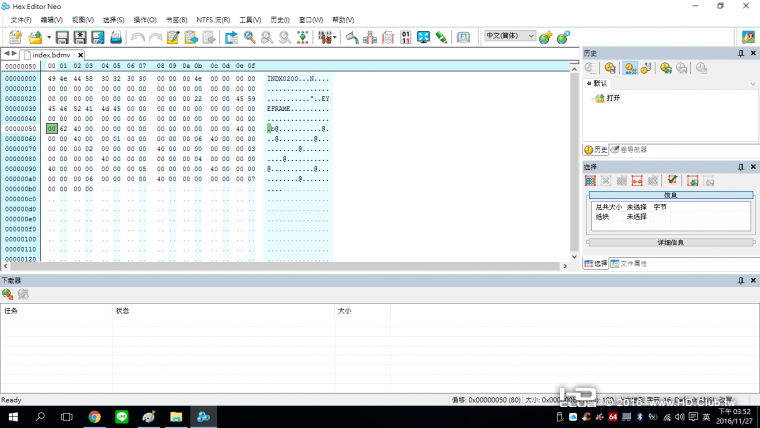Click ASCII text INDX0200 in the first row
The height and width of the screenshot is (428, 760).
click(x=283, y=79)
